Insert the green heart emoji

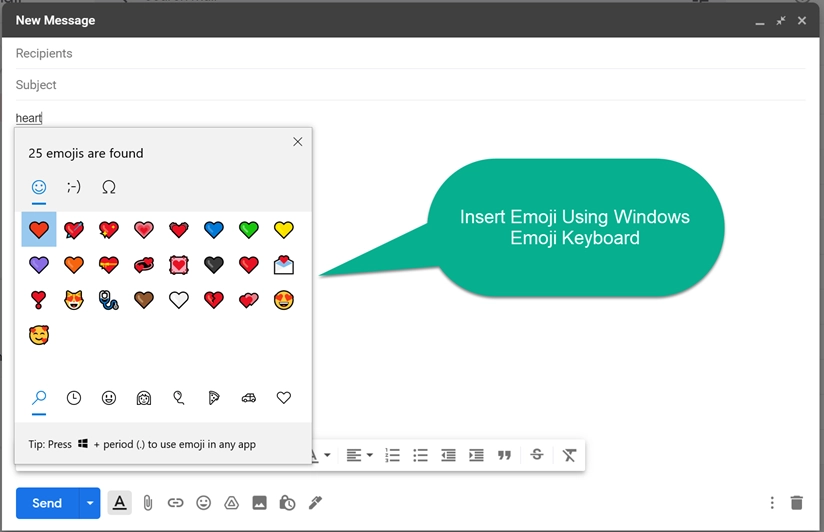coord(249,230)
